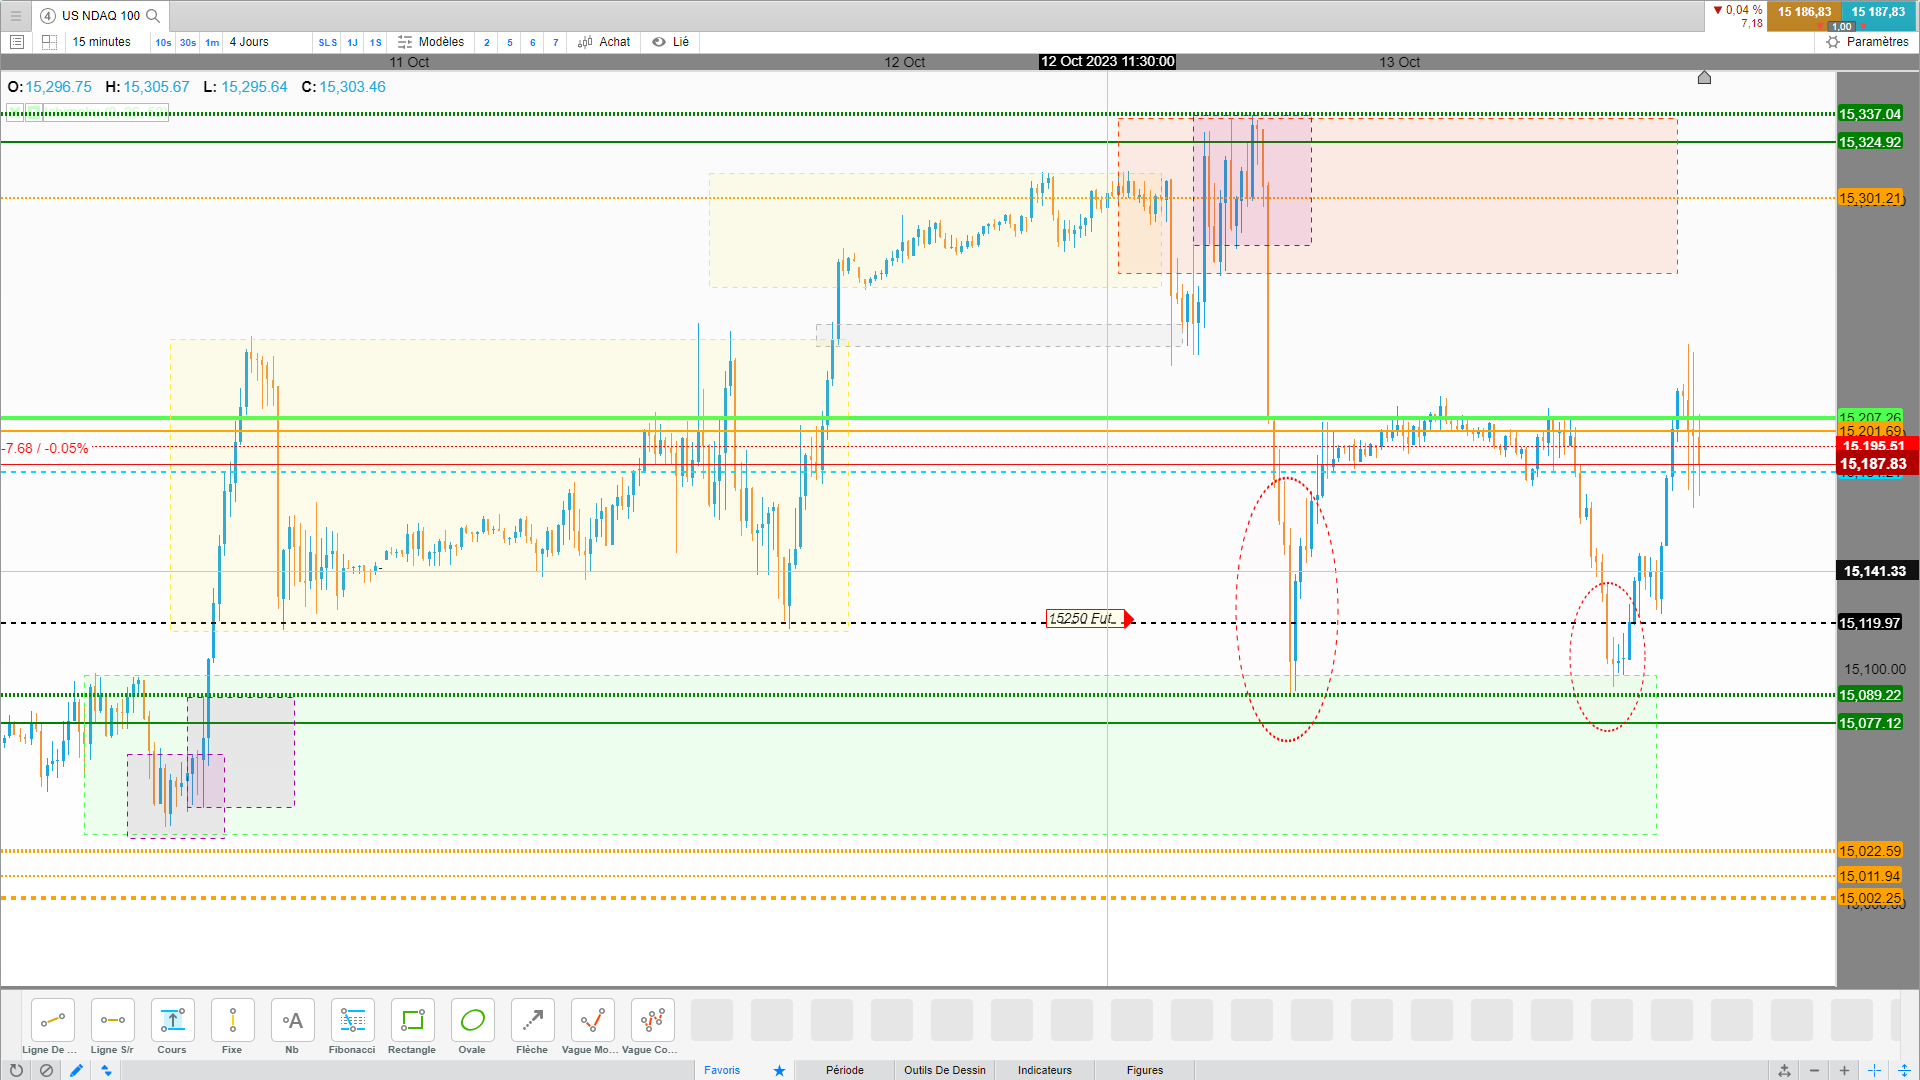Image resolution: width=1920 pixels, height=1080 pixels.
Task: Click the symbol search magnifier icon
Action: [x=153, y=16]
